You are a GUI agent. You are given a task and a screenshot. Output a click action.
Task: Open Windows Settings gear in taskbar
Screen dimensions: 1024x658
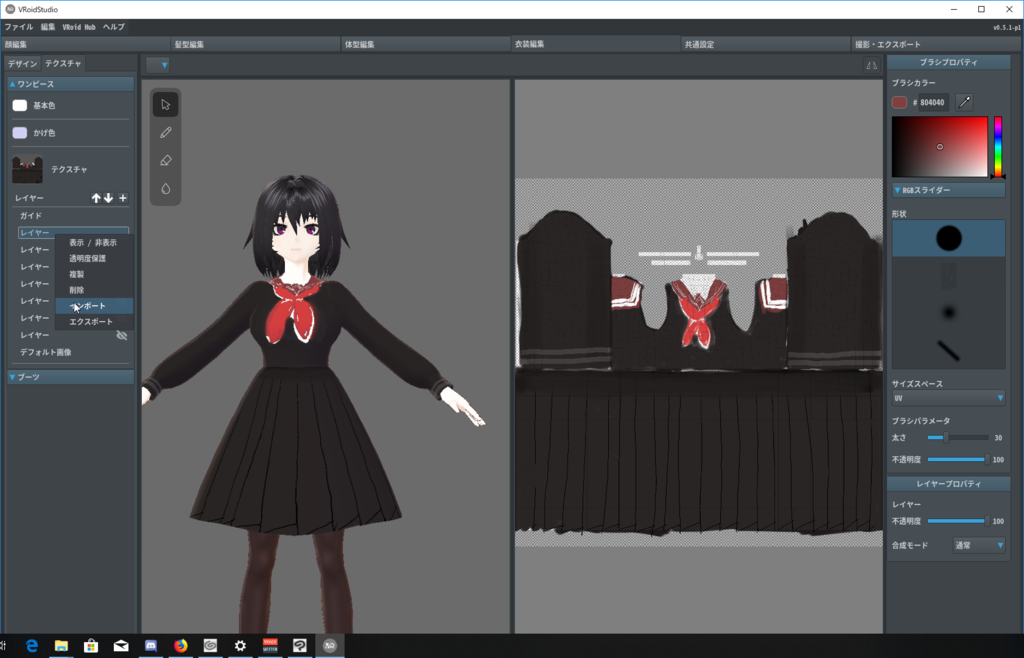[240, 646]
